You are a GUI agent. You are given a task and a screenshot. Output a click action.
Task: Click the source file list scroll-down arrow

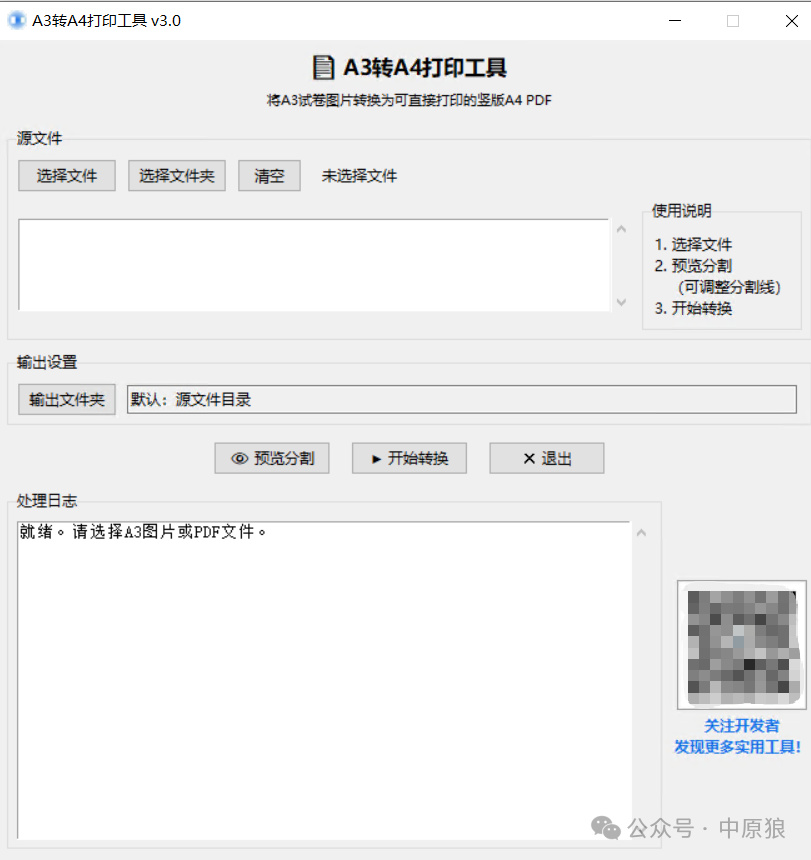click(621, 302)
